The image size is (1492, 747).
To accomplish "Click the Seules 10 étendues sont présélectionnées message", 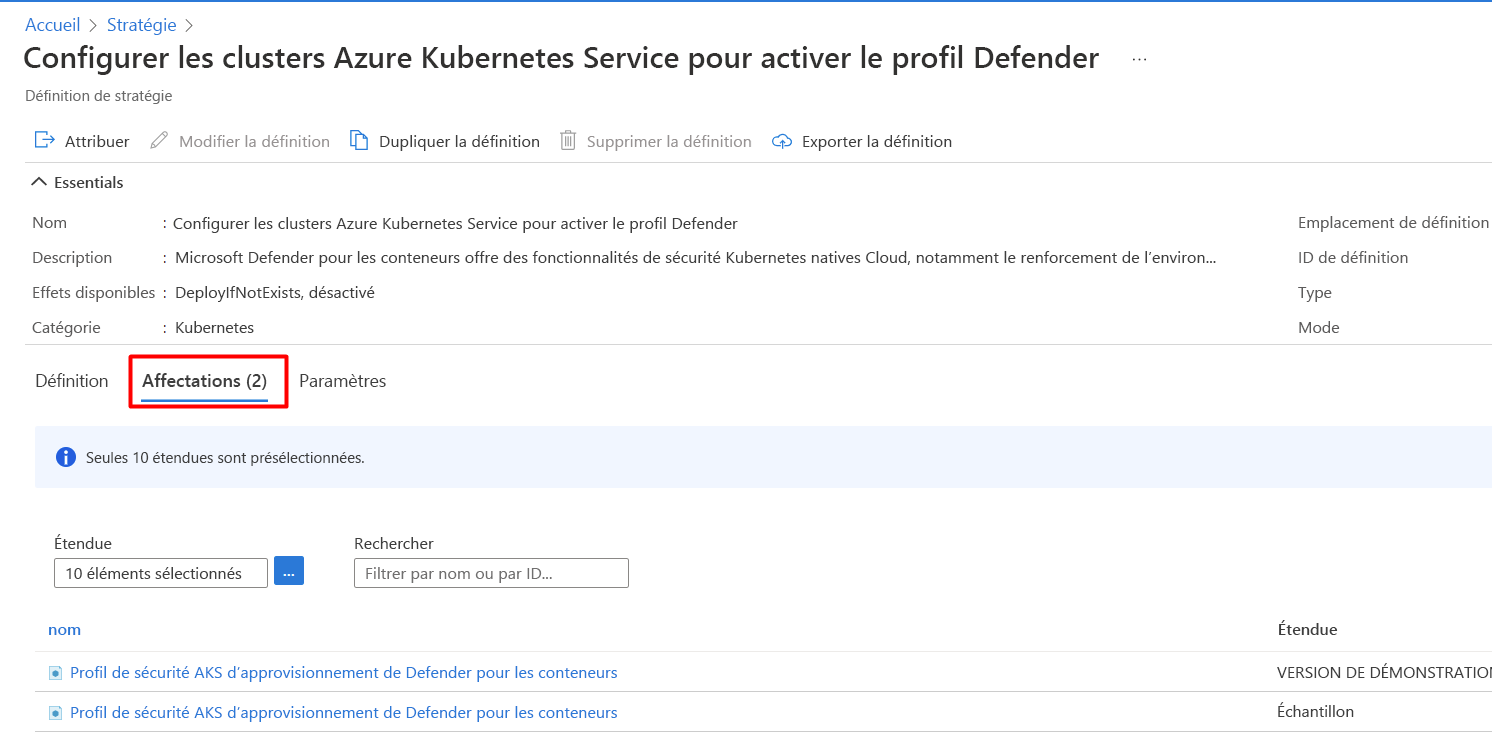I will 225,458.
